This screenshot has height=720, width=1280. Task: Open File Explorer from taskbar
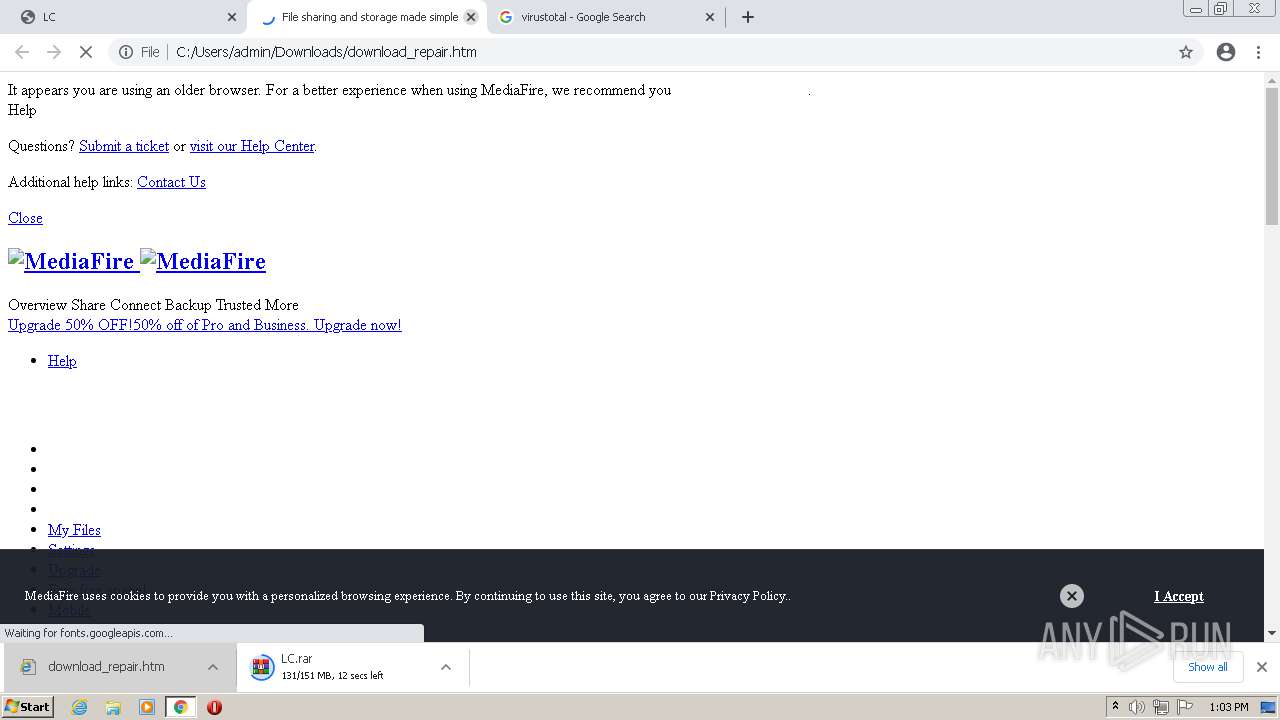[x=113, y=707]
